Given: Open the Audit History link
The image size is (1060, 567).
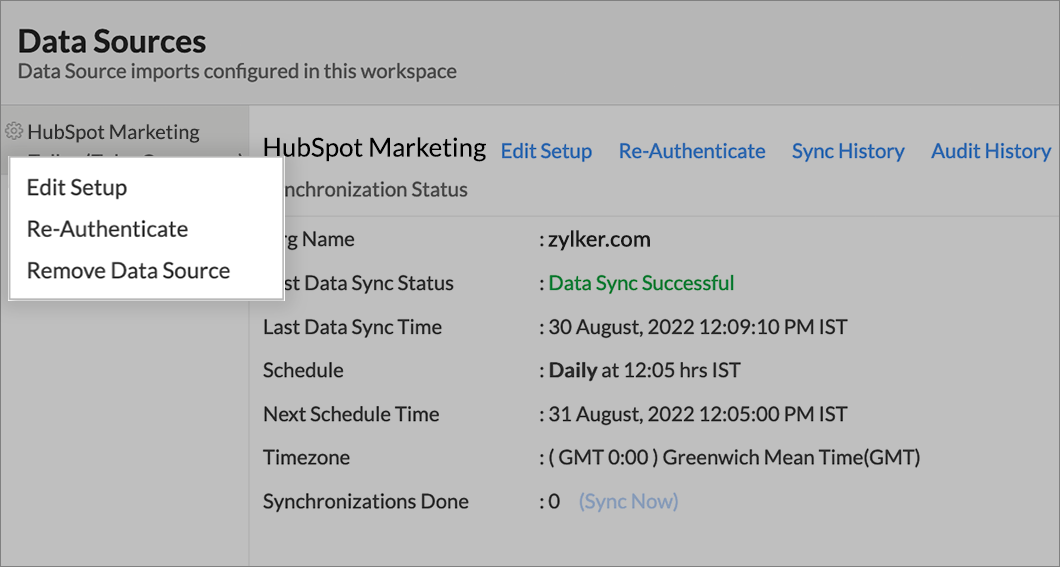Looking at the screenshot, I should [991, 151].
